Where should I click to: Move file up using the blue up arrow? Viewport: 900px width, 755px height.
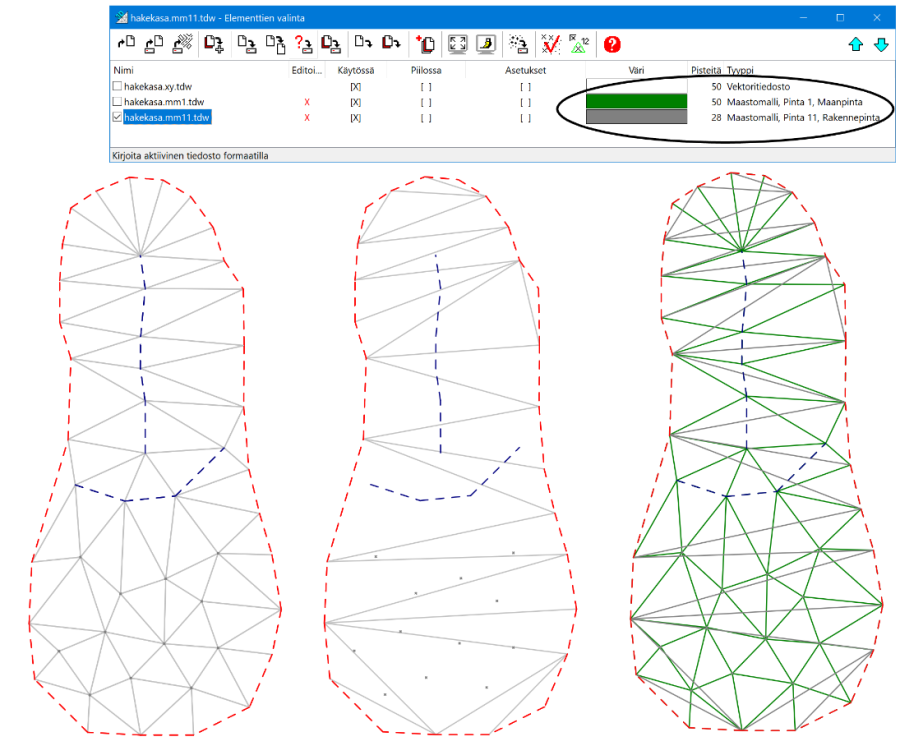click(x=855, y=44)
